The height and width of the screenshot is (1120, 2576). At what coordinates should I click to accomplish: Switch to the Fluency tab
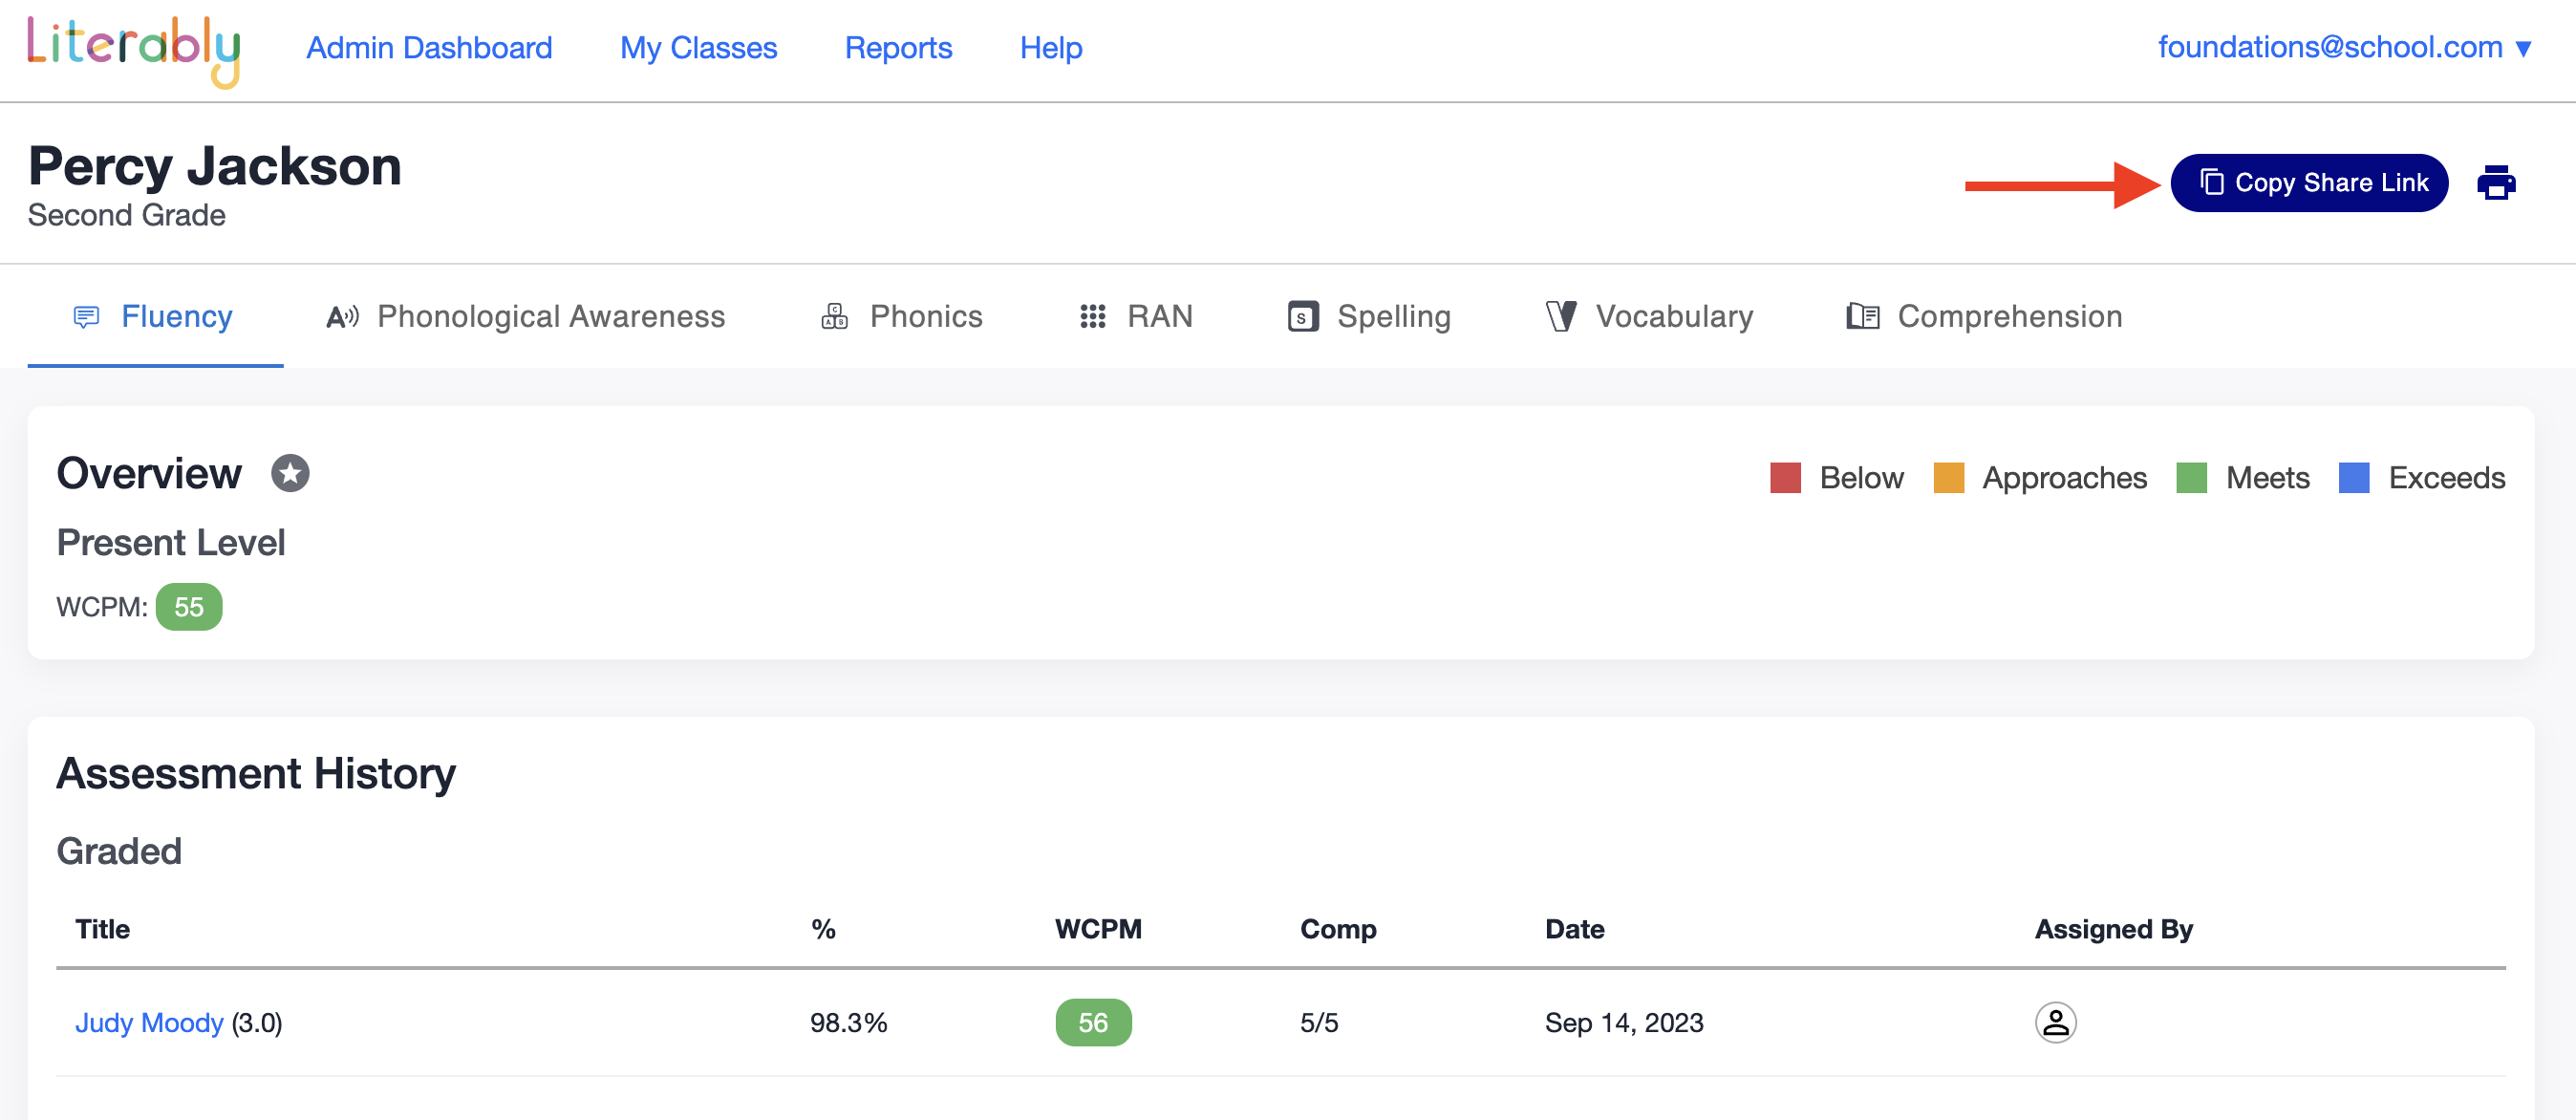(155, 317)
